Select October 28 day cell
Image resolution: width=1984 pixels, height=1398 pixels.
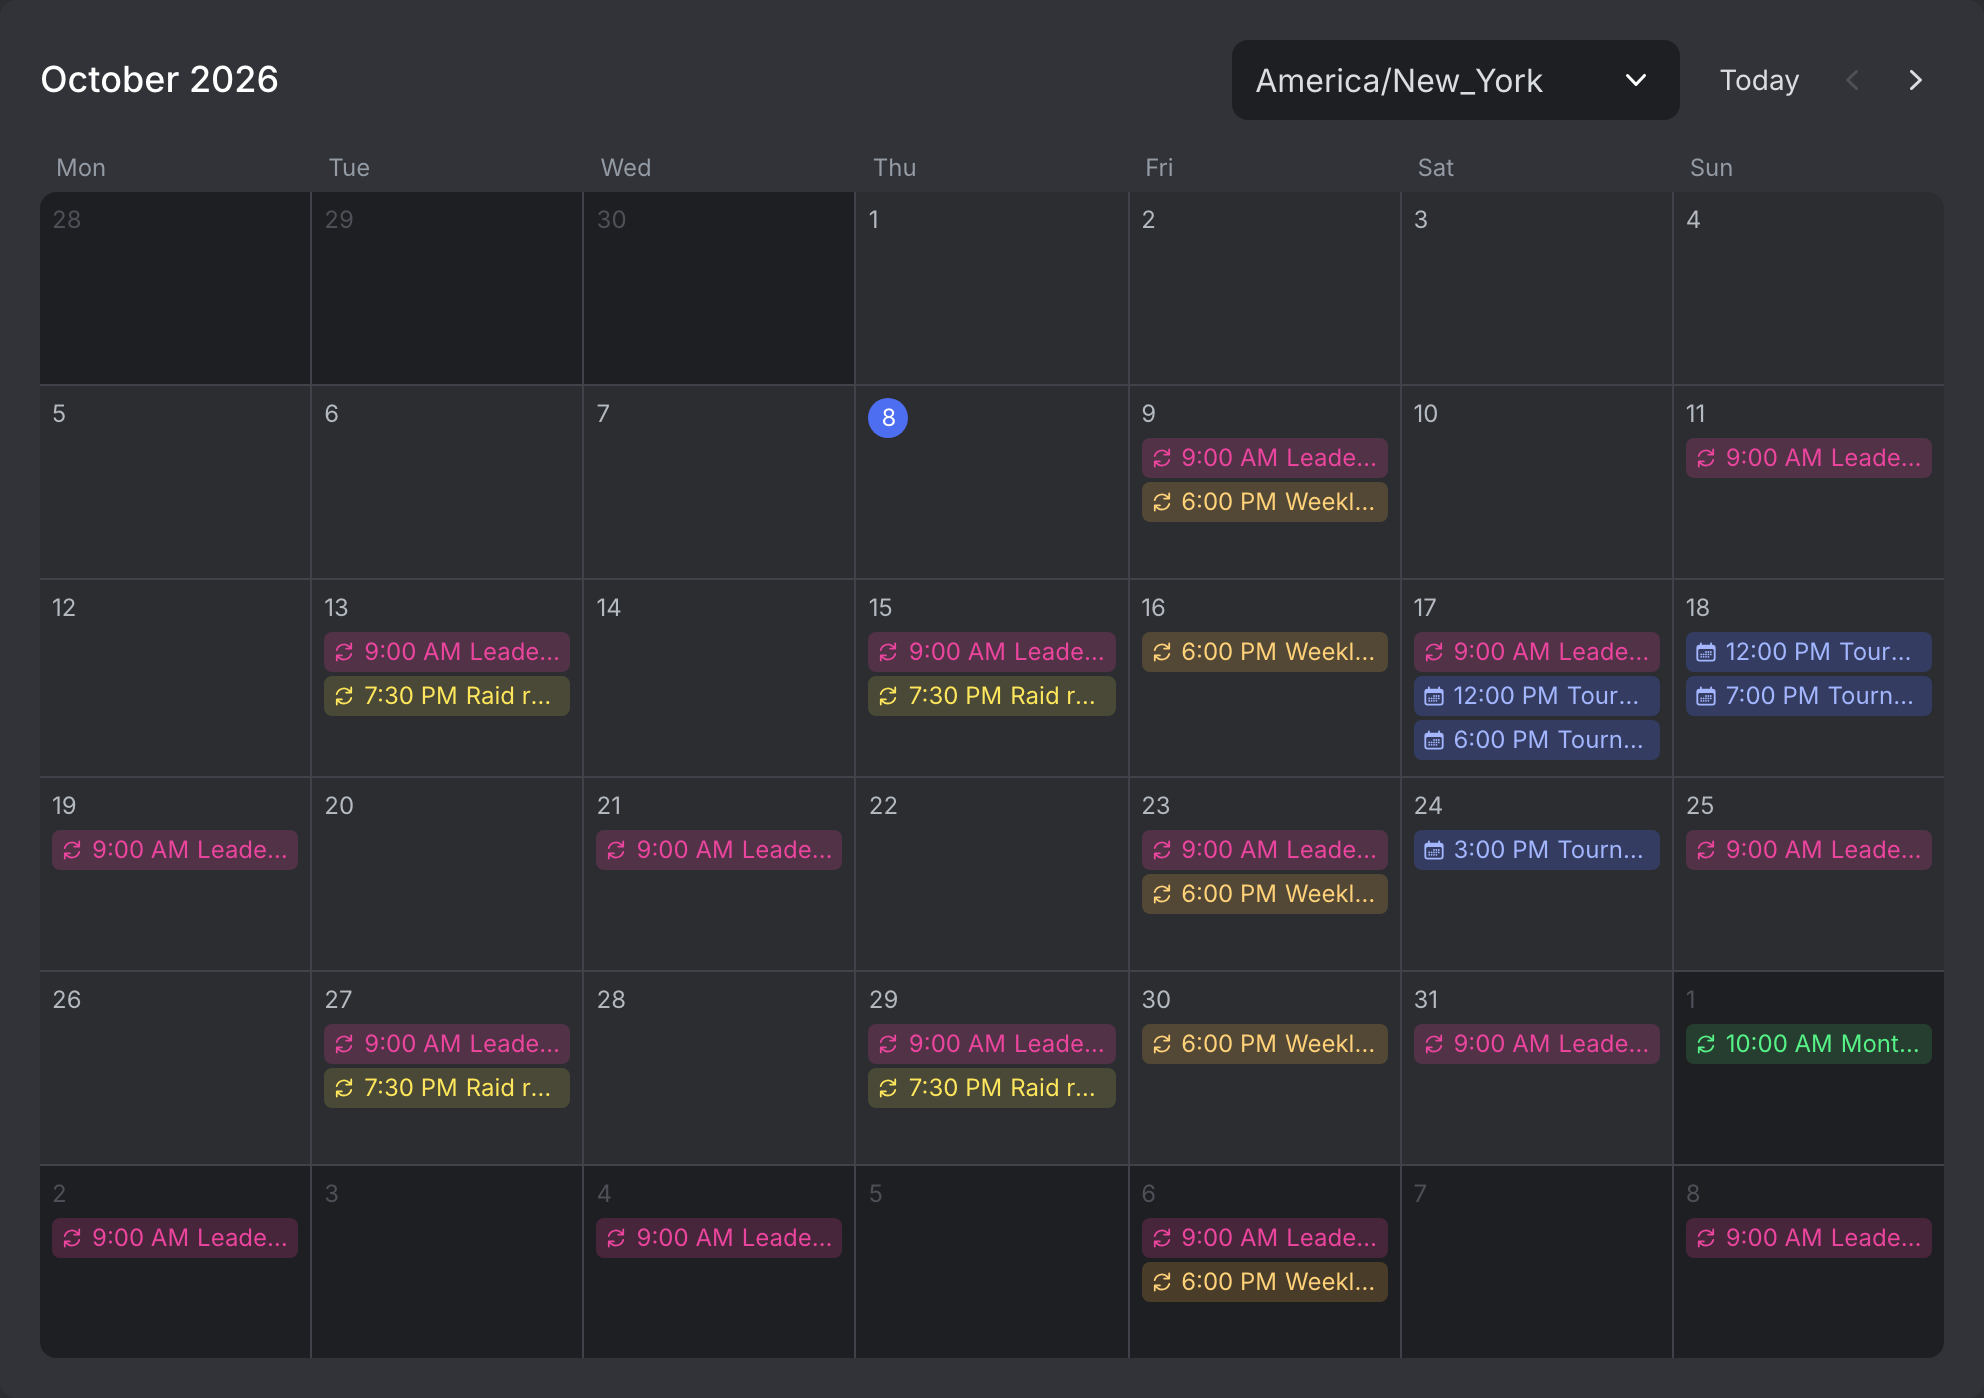tap(719, 1068)
